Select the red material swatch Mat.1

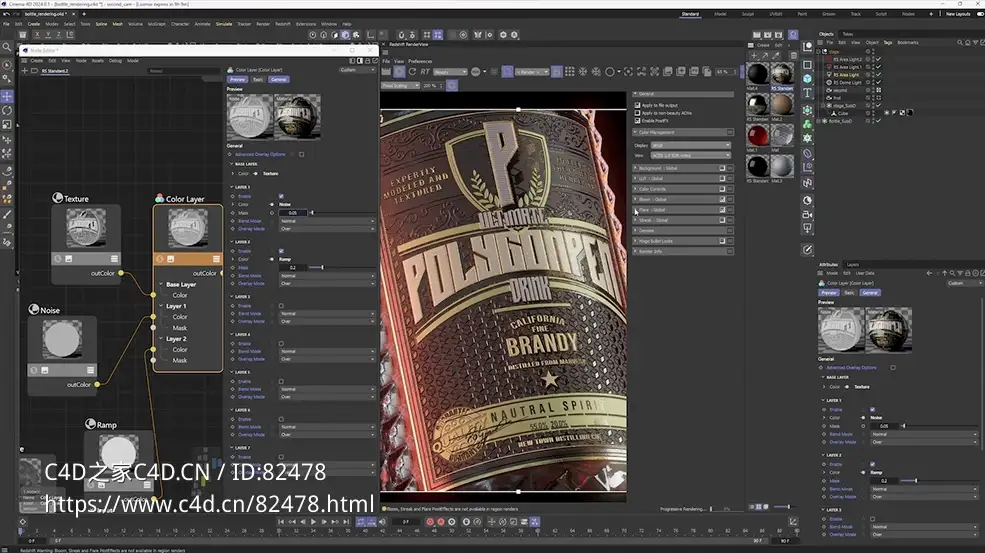click(758, 135)
